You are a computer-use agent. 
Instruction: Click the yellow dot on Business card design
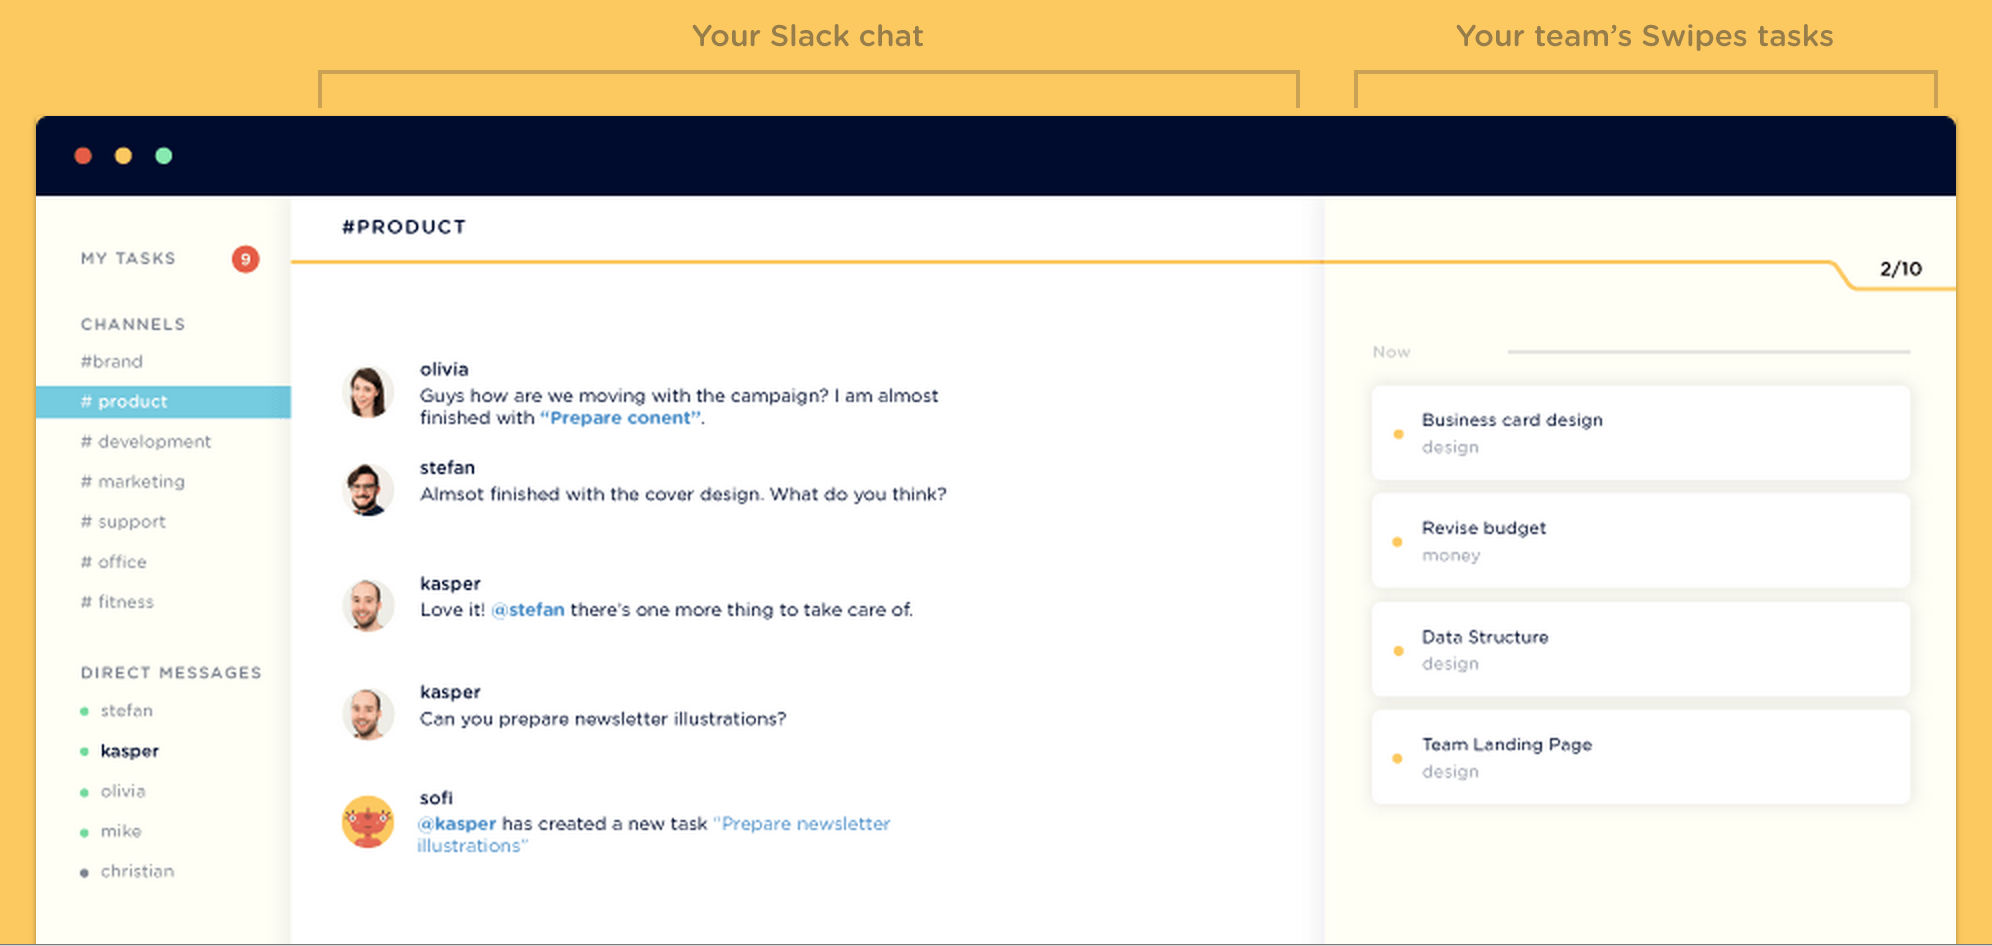(1398, 434)
